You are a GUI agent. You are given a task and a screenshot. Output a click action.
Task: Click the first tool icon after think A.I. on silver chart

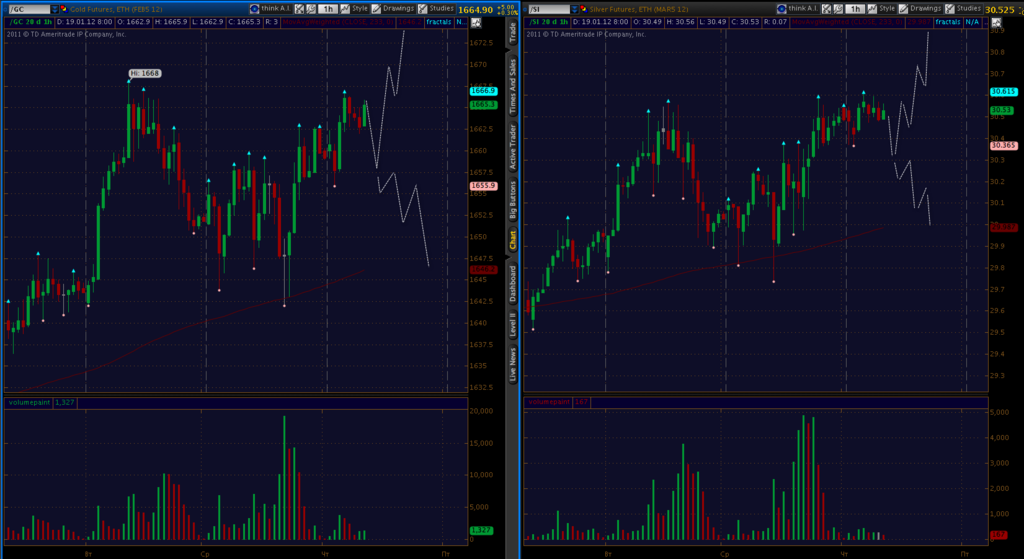827,8
